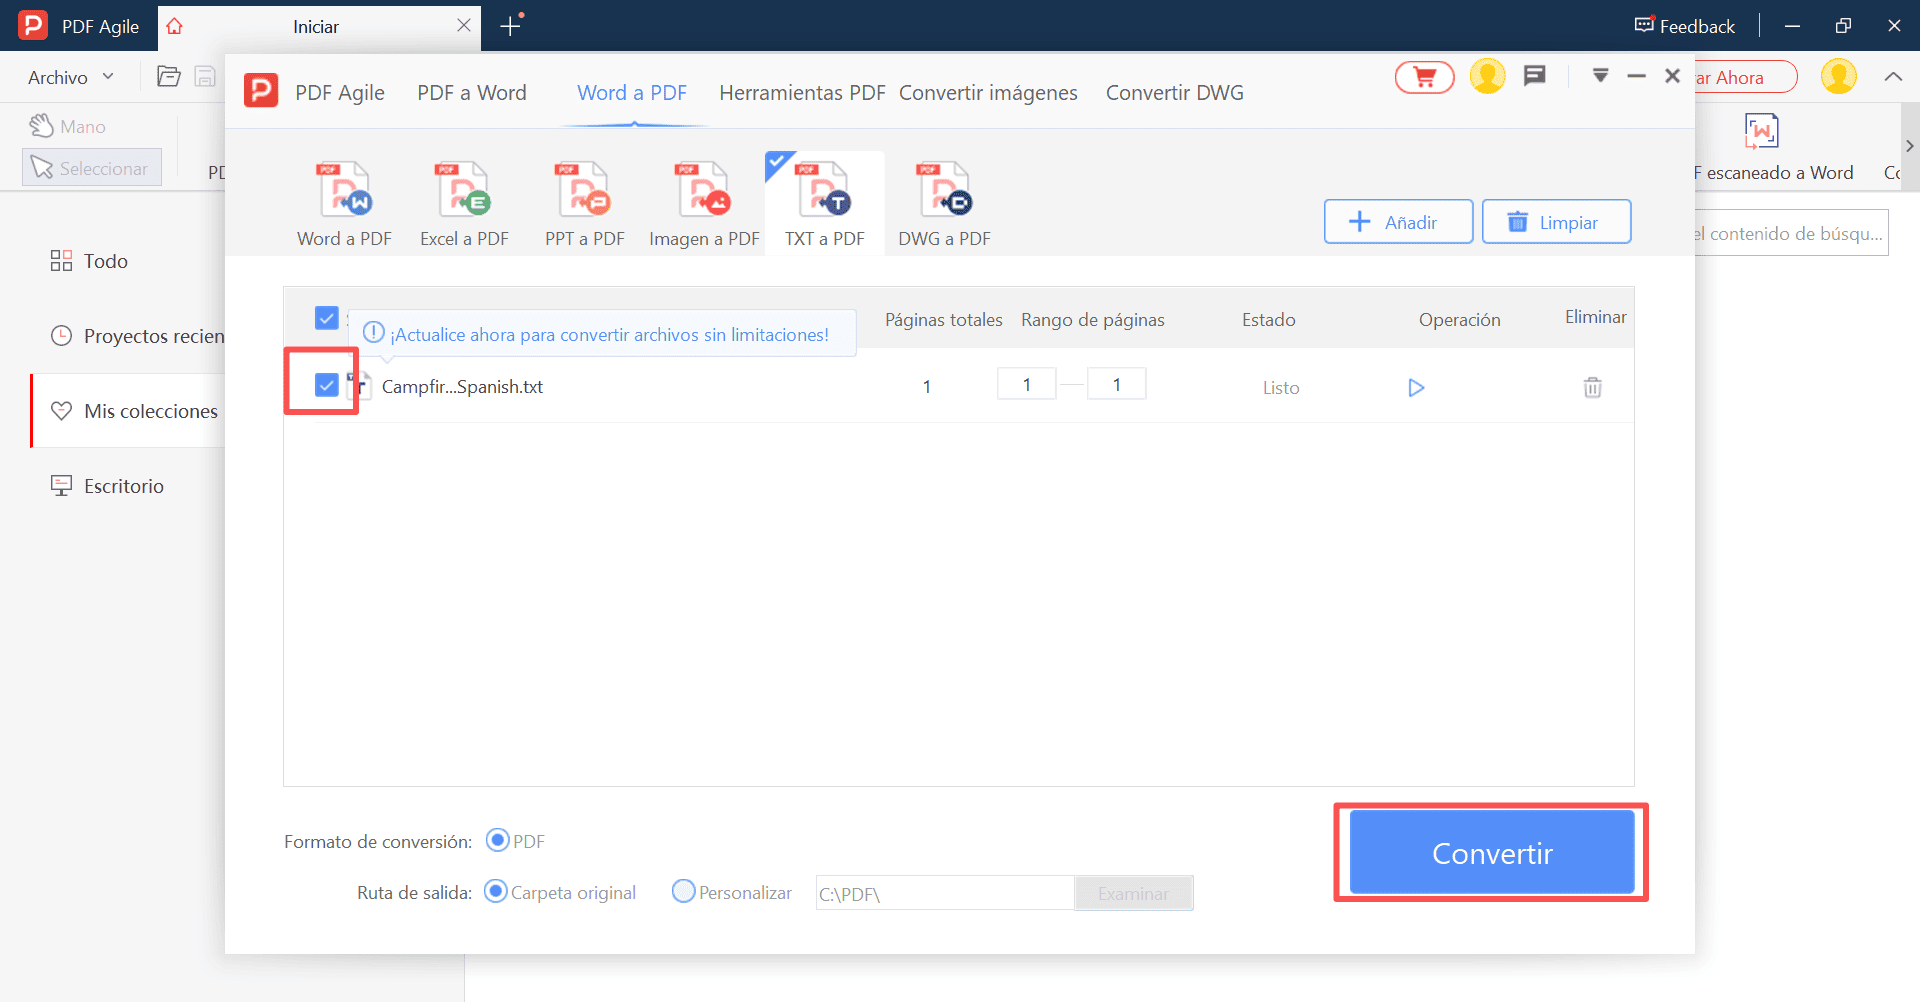Uncheck the Campfir...Spanish.txt file checkbox
Image resolution: width=1920 pixels, height=1002 pixels.
pyautogui.click(x=326, y=385)
